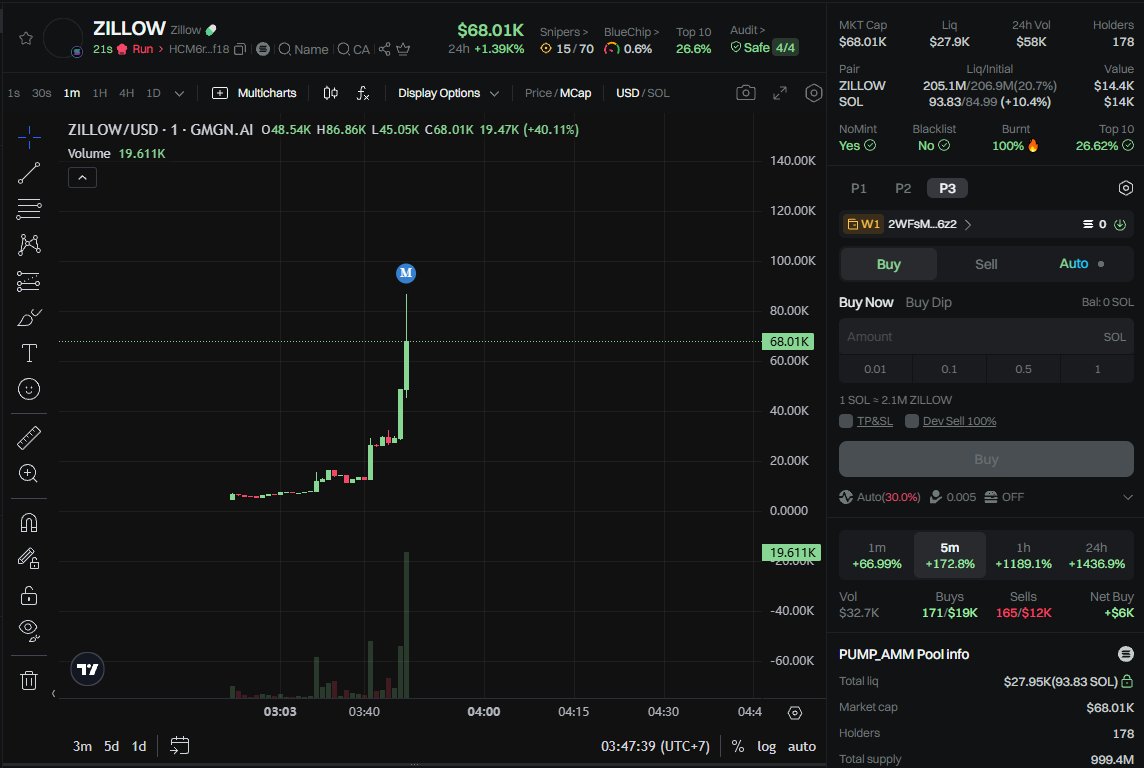Viewport: 1144px width, 768px height.
Task: Expand the Snipers details
Action: (563, 32)
